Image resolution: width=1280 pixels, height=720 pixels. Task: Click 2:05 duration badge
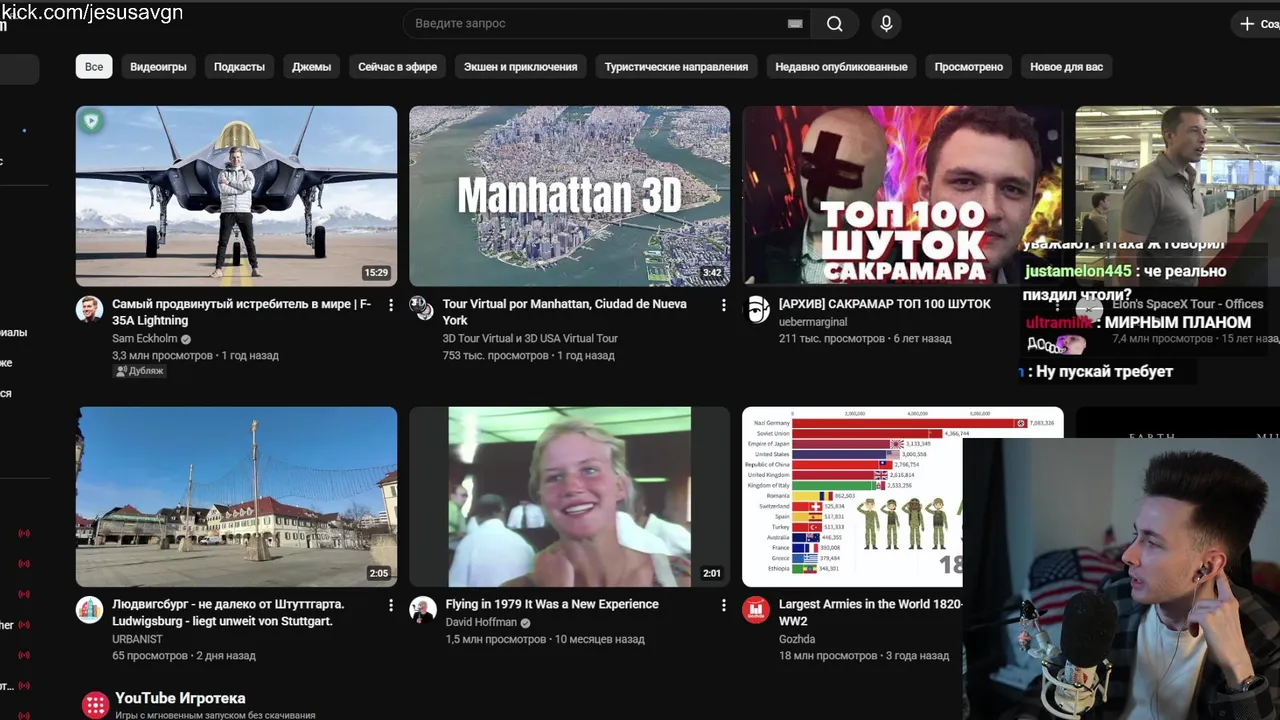click(x=378, y=574)
